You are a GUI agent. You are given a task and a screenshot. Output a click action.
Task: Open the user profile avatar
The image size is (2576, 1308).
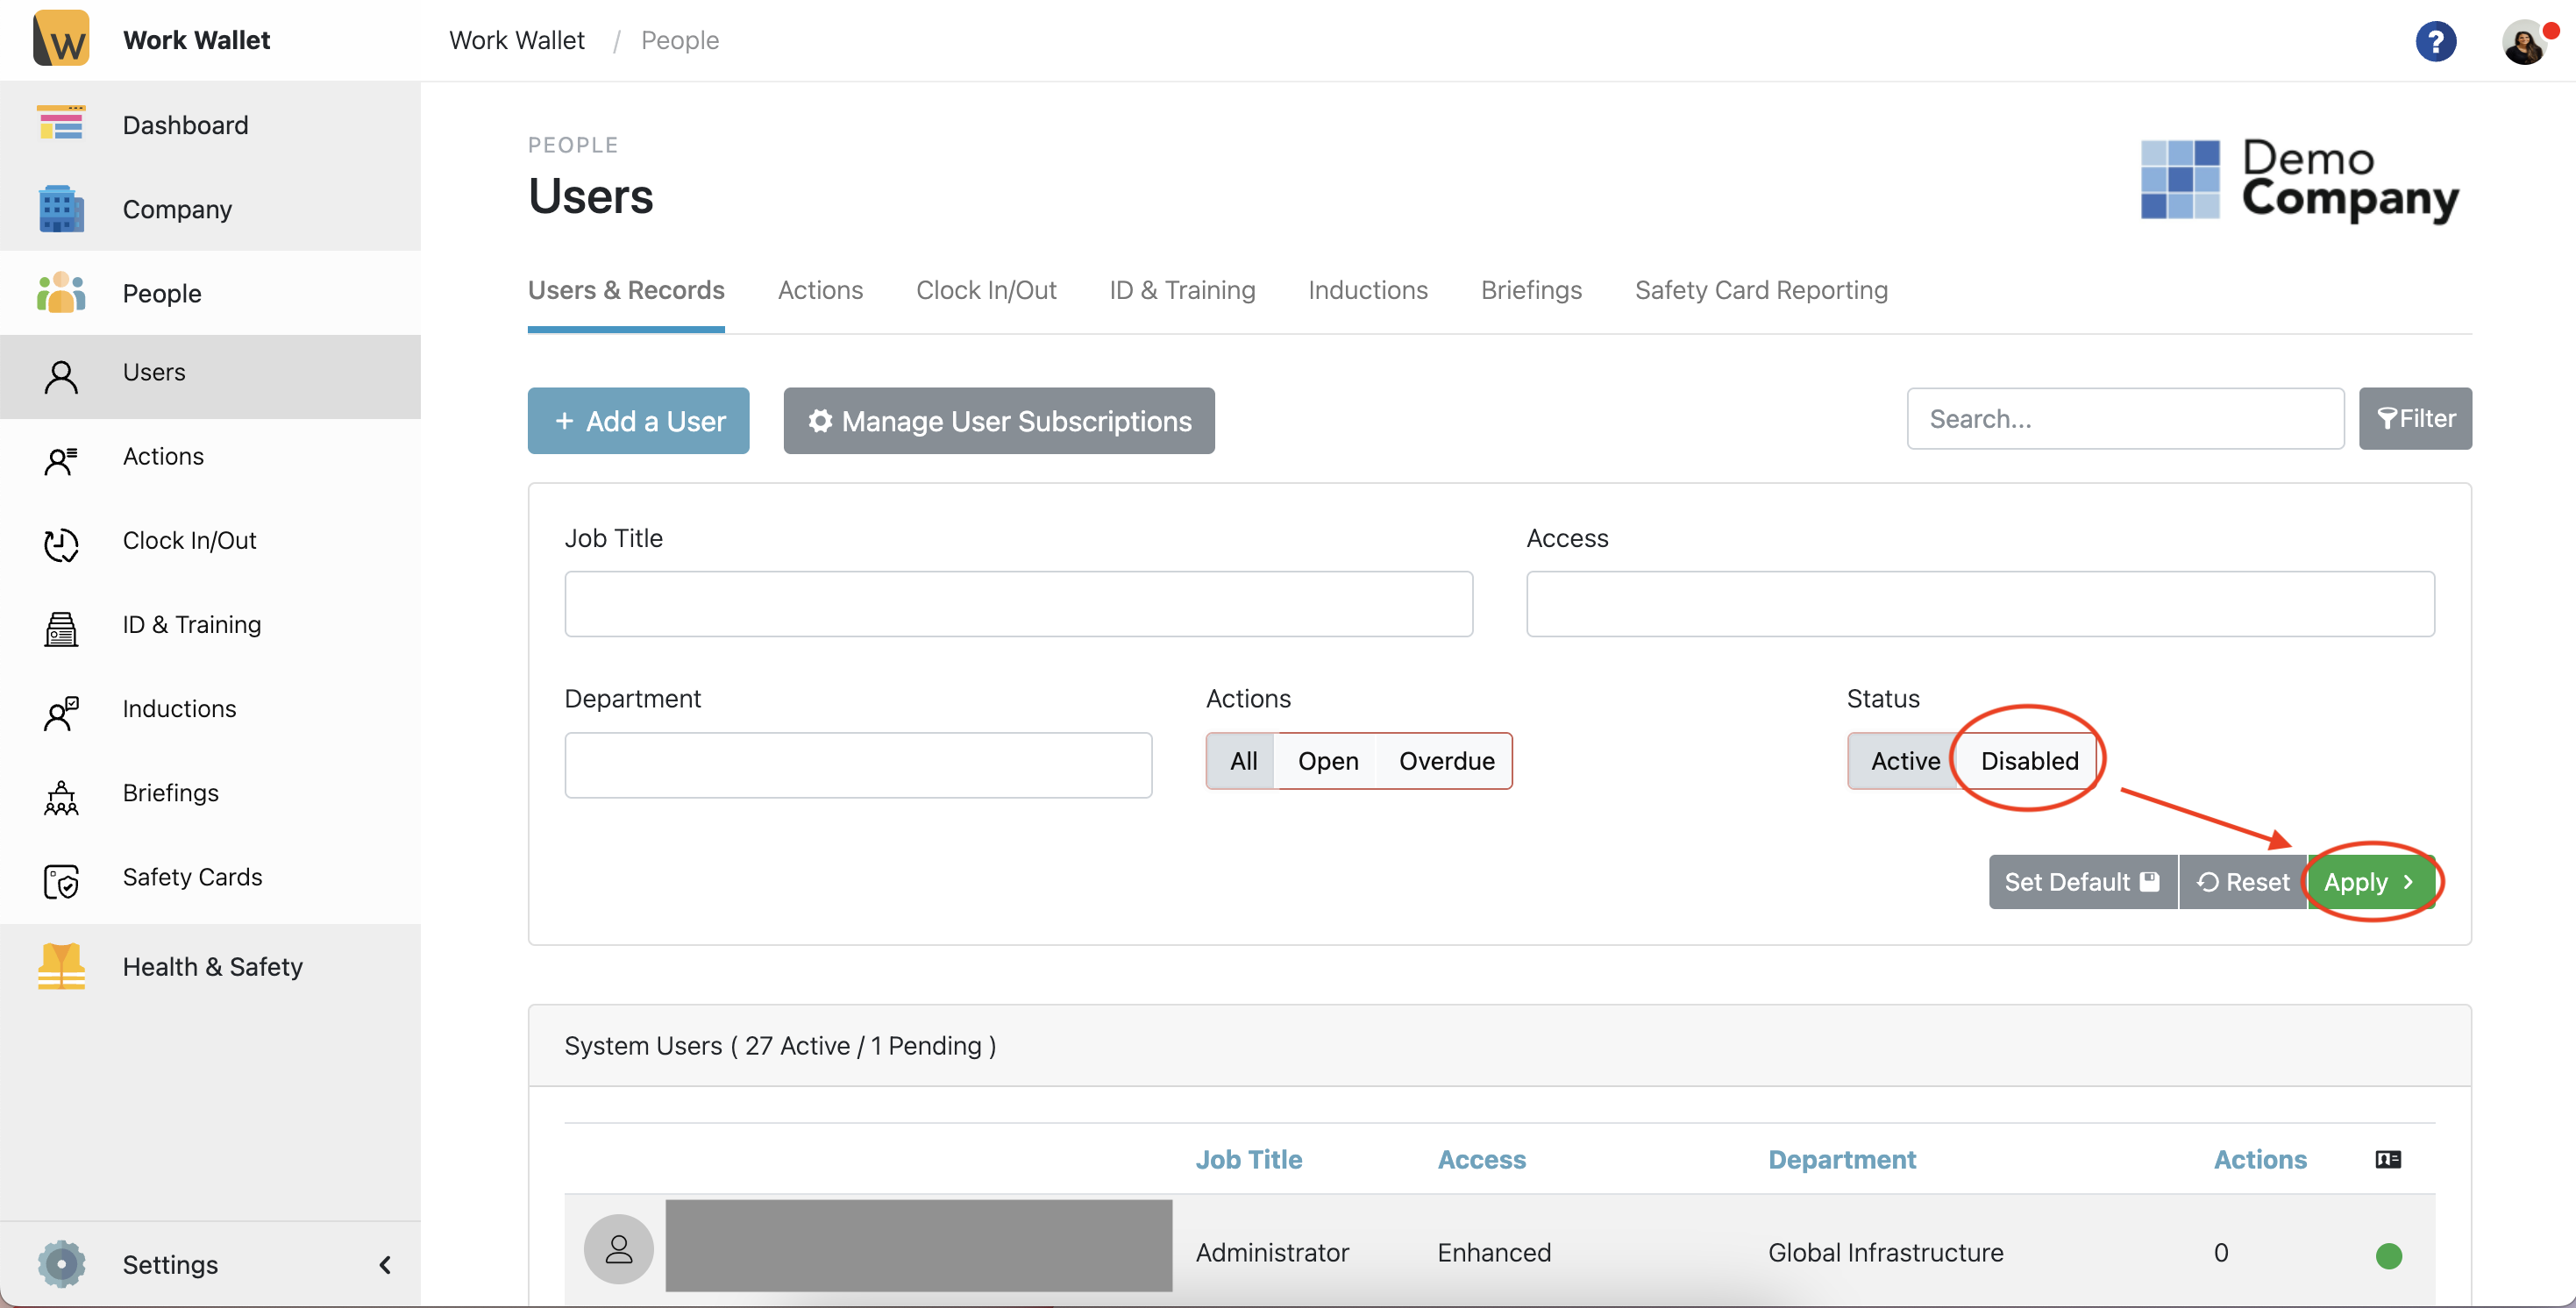tap(2524, 42)
